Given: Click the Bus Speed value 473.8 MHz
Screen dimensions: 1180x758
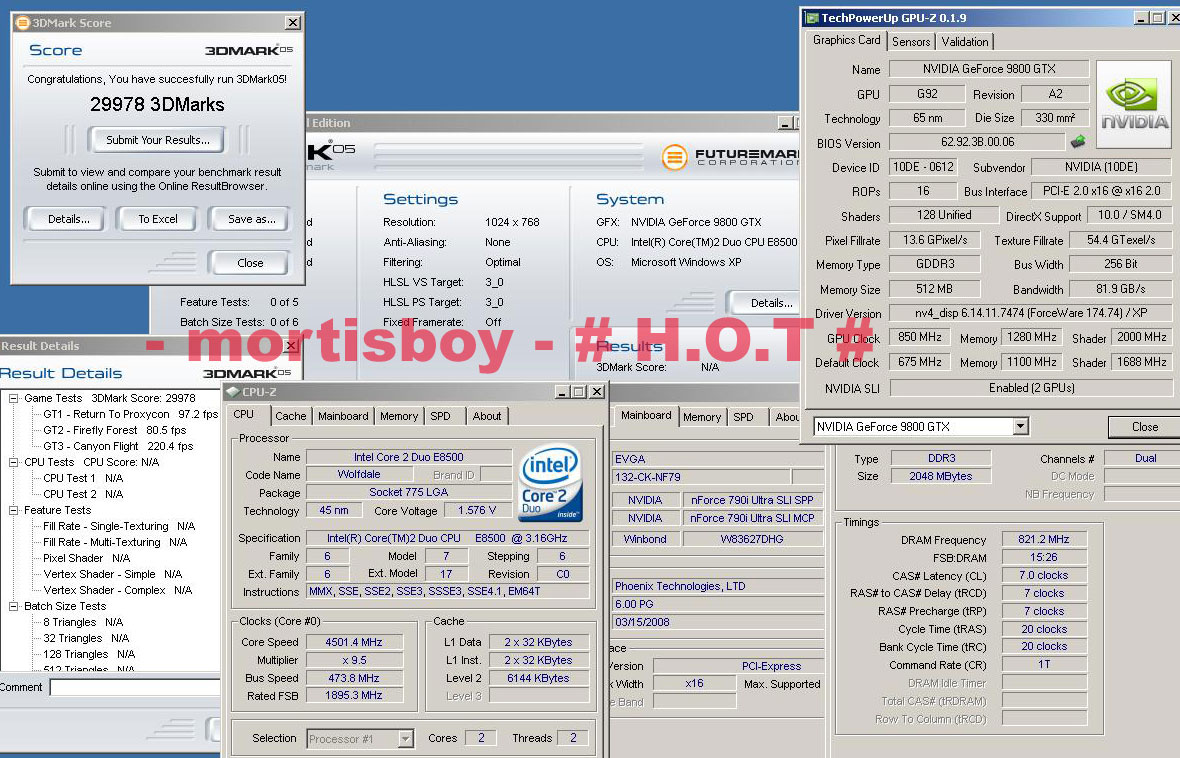Looking at the screenshot, I should [354, 678].
